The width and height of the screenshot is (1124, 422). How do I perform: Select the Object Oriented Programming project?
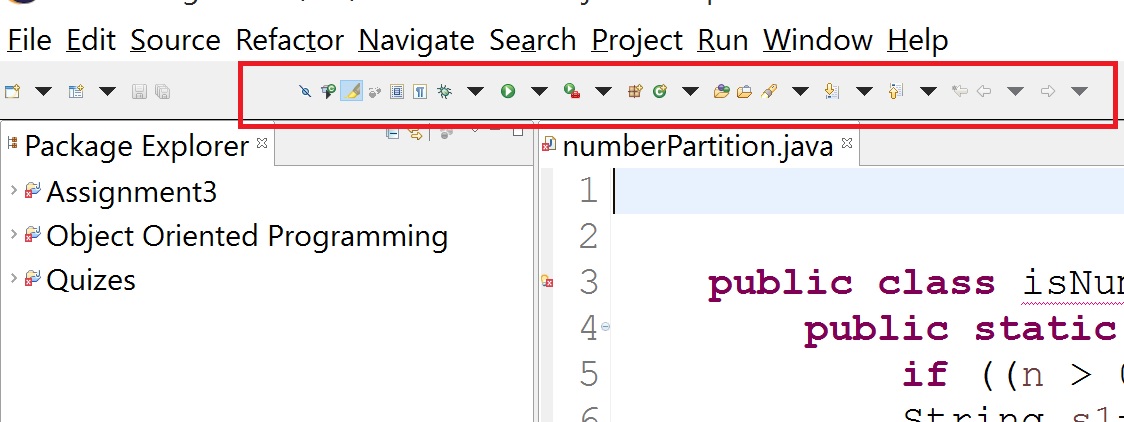pos(247,236)
